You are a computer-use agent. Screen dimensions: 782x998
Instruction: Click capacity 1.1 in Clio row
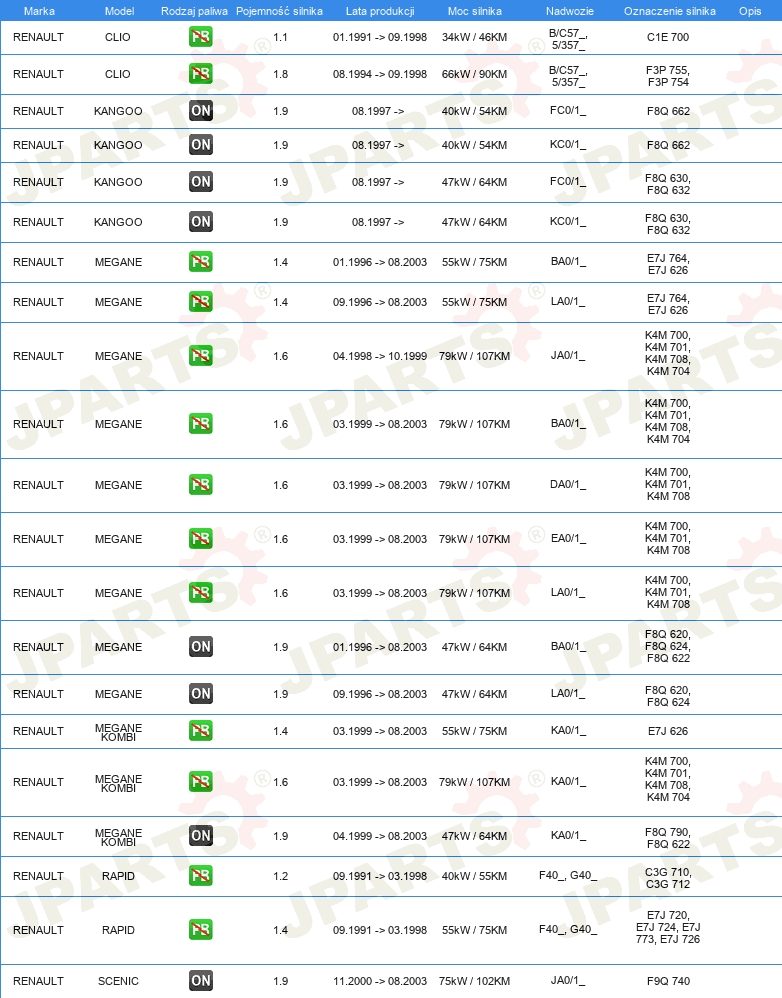click(x=281, y=37)
